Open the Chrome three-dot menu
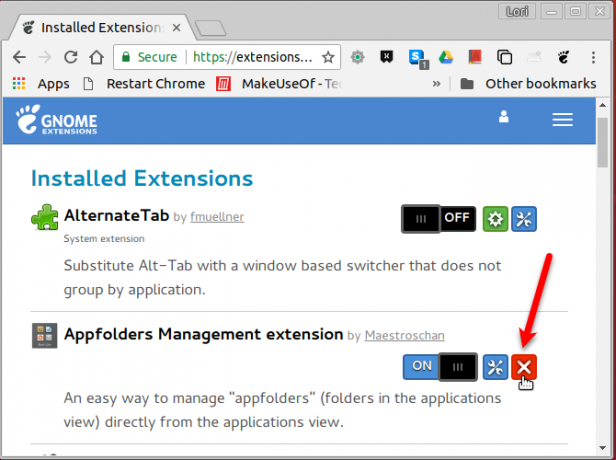 [593, 57]
